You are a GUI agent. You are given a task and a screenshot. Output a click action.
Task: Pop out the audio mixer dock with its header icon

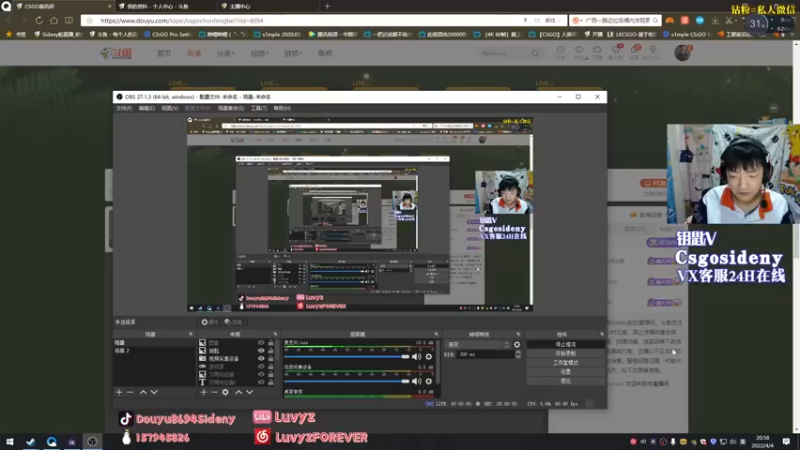[x=436, y=334]
